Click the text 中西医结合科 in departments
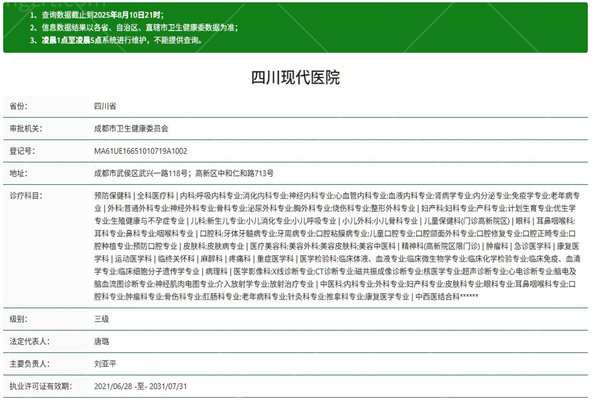The image size is (600, 400). pyautogui.click(x=437, y=296)
